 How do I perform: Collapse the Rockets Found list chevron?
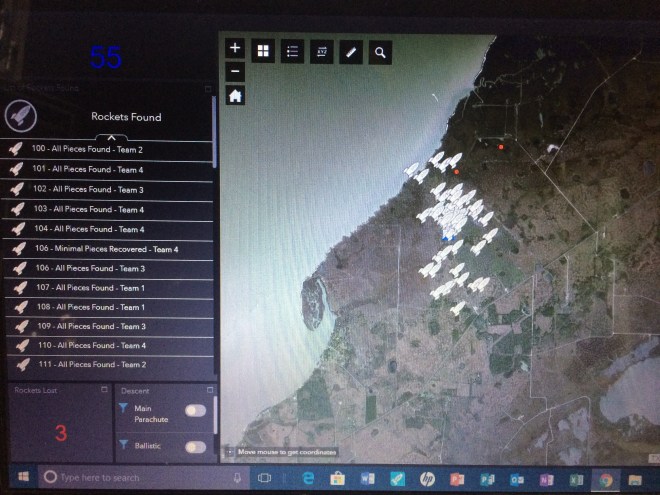coord(111,136)
